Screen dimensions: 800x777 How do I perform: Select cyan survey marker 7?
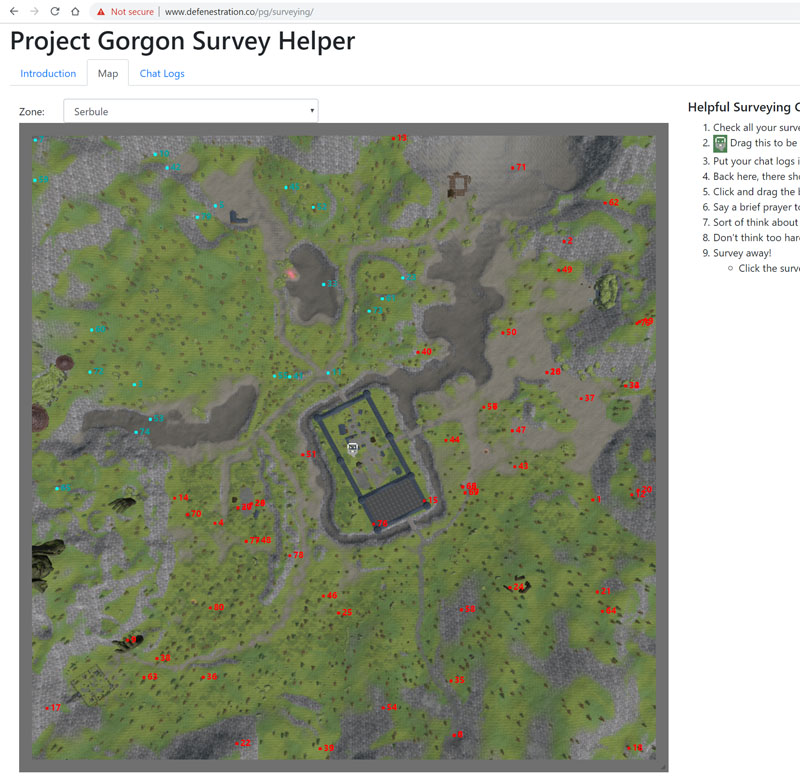pos(39,139)
